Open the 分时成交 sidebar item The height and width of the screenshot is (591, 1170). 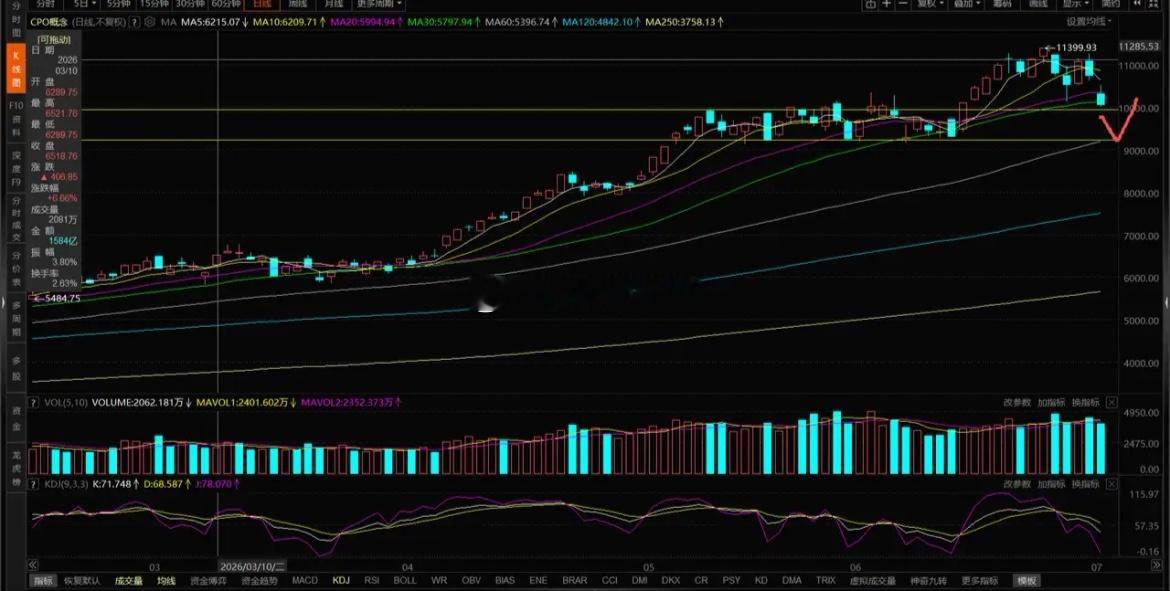[16, 219]
